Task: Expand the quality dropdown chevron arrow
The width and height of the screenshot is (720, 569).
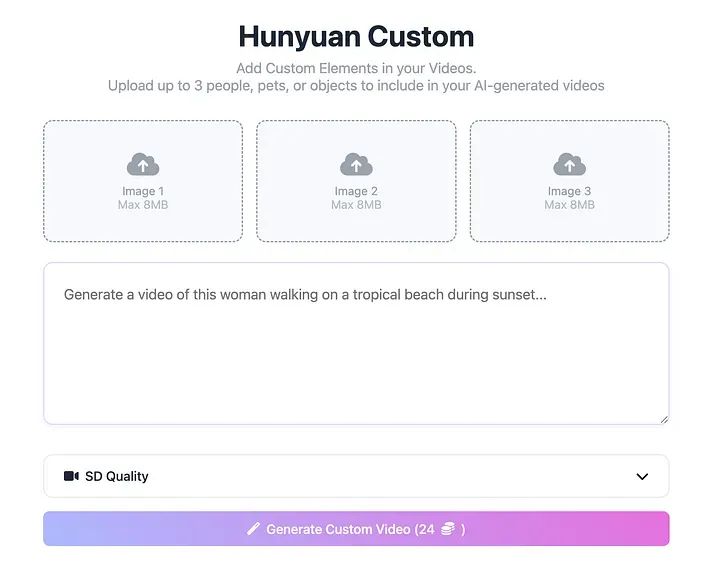Action: pos(642,476)
